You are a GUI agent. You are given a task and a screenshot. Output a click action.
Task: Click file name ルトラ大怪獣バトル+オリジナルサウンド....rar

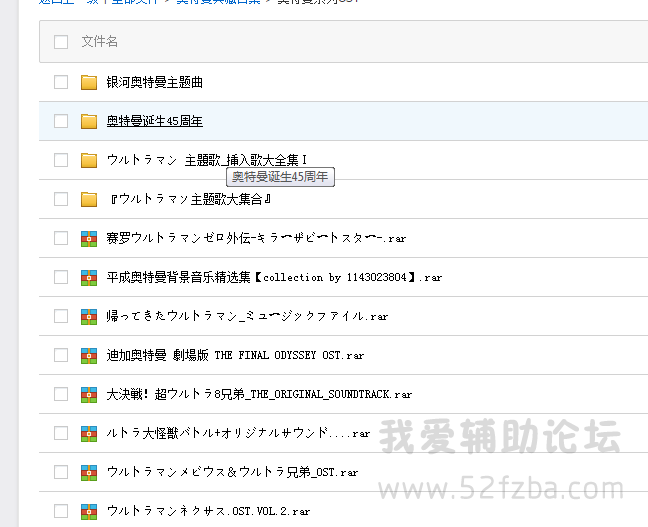point(238,433)
